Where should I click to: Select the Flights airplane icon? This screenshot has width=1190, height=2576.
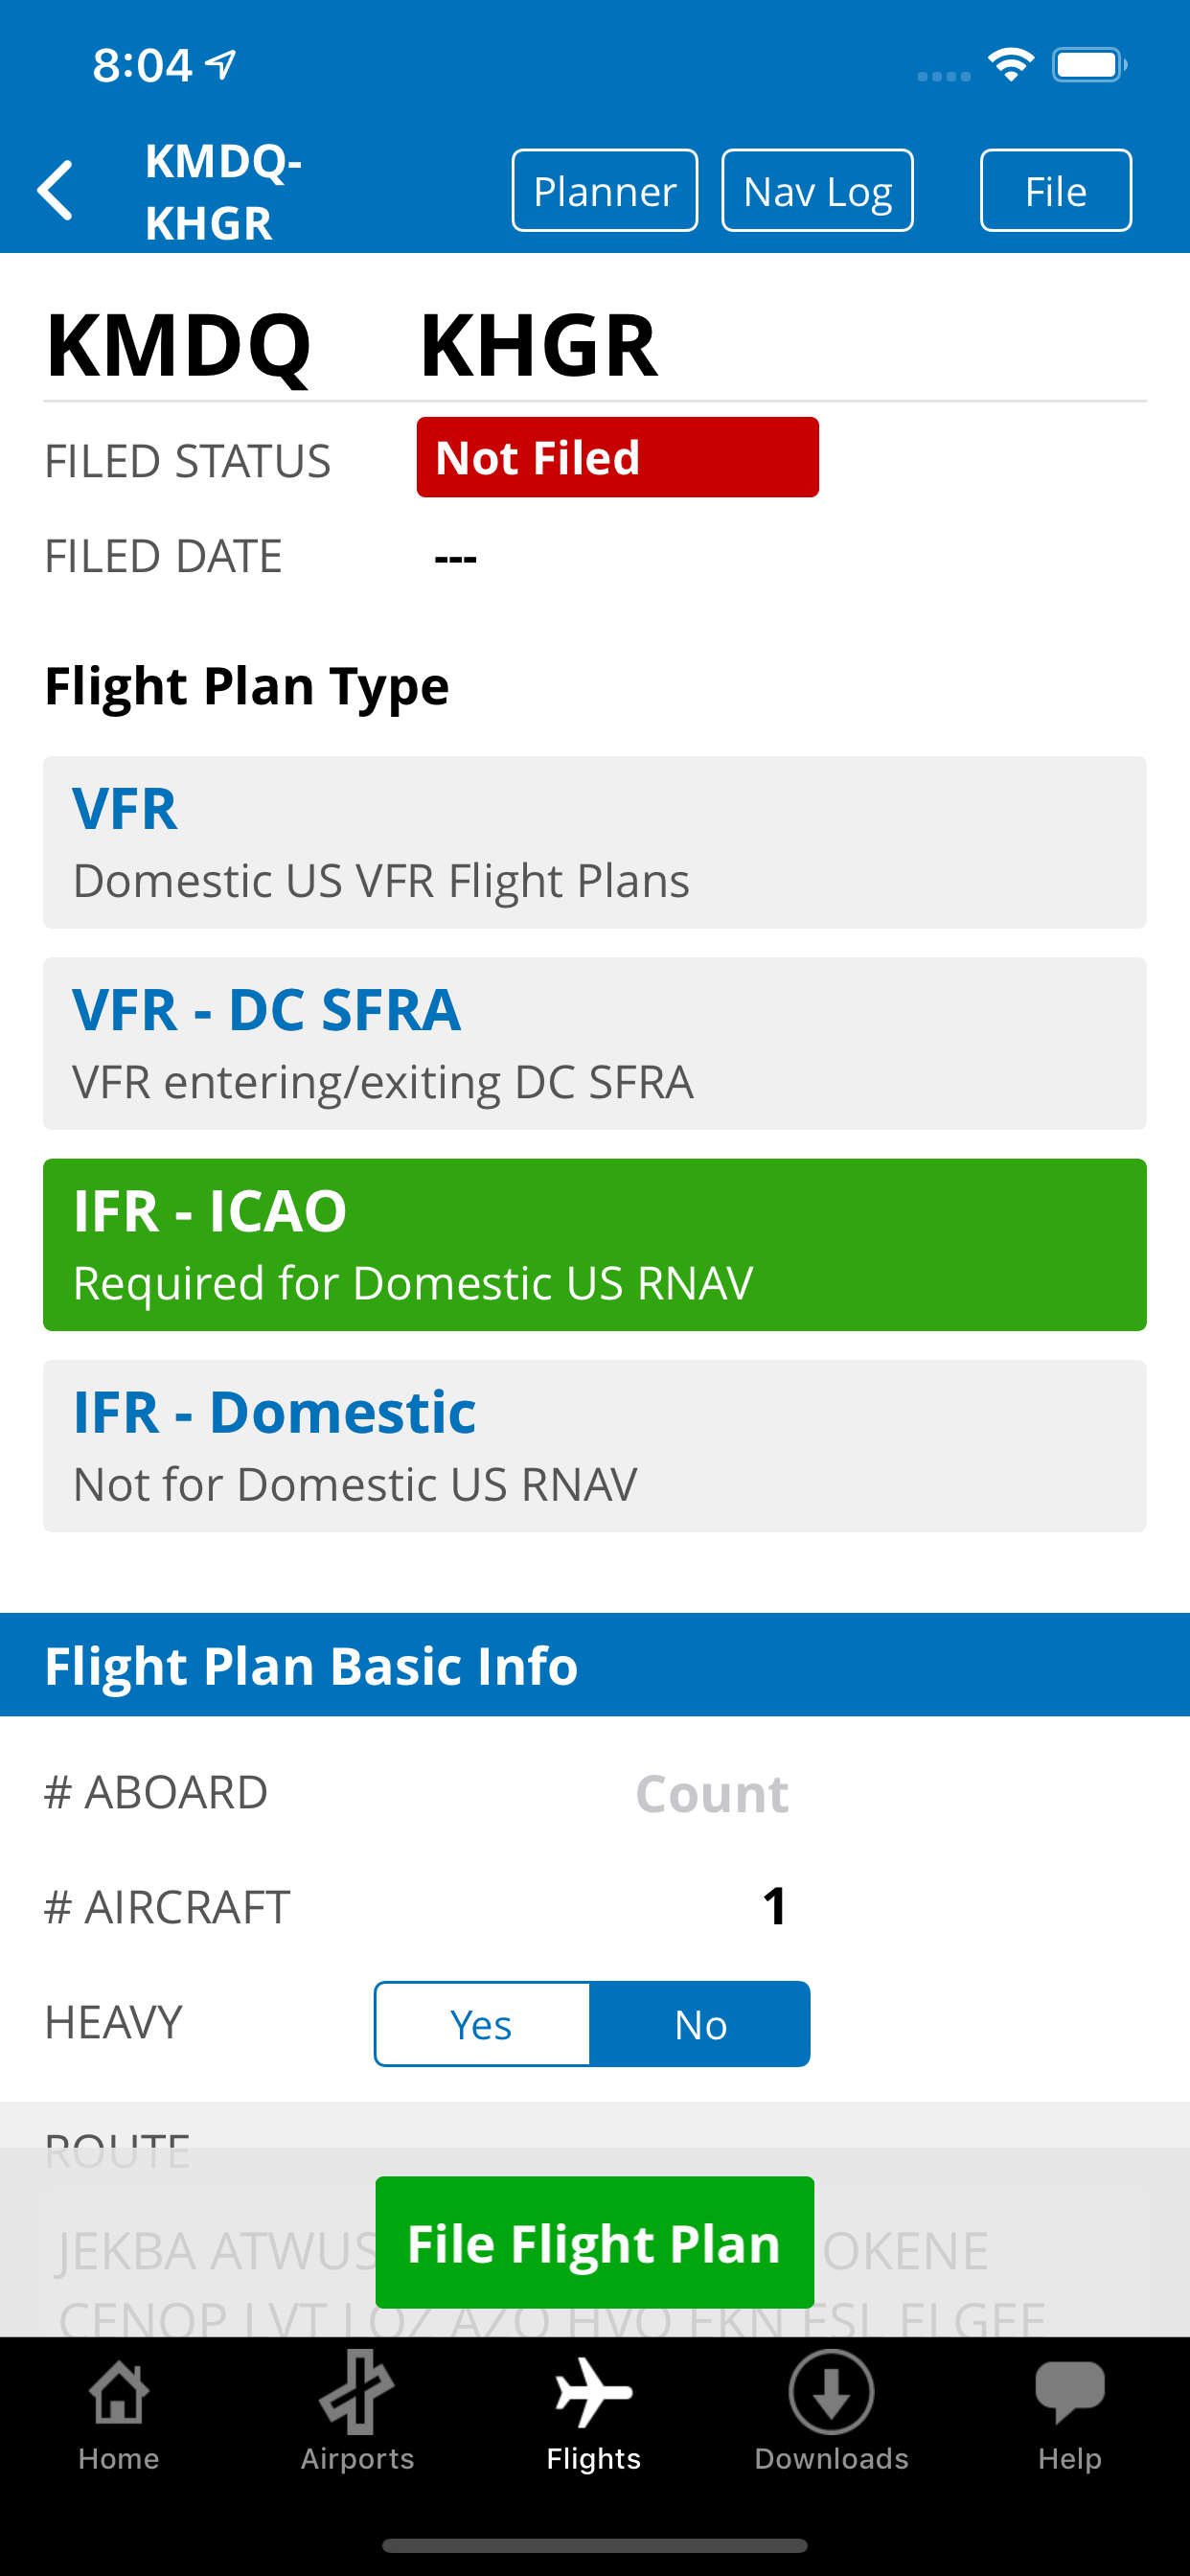[594, 2394]
